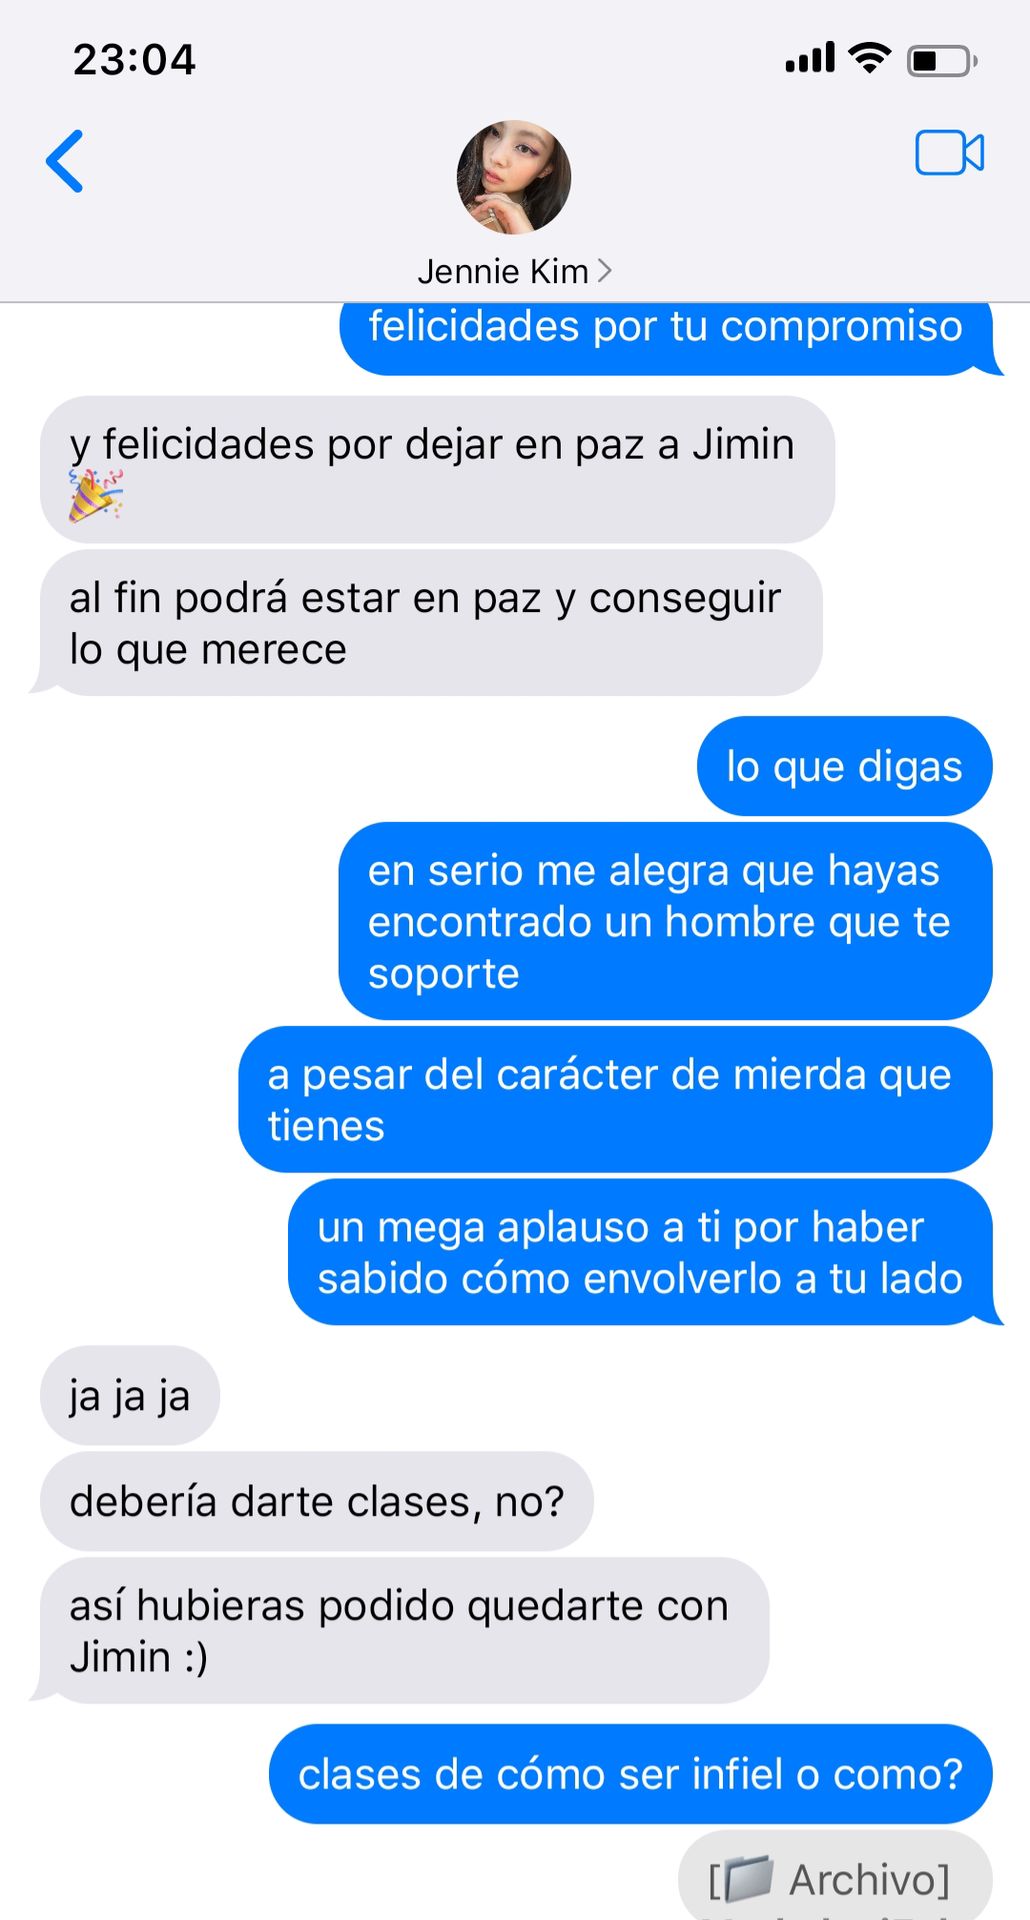Tap 'debería darte clases, no?' message
This screenshot has height=1920, width=1030.
[317, 1501]
